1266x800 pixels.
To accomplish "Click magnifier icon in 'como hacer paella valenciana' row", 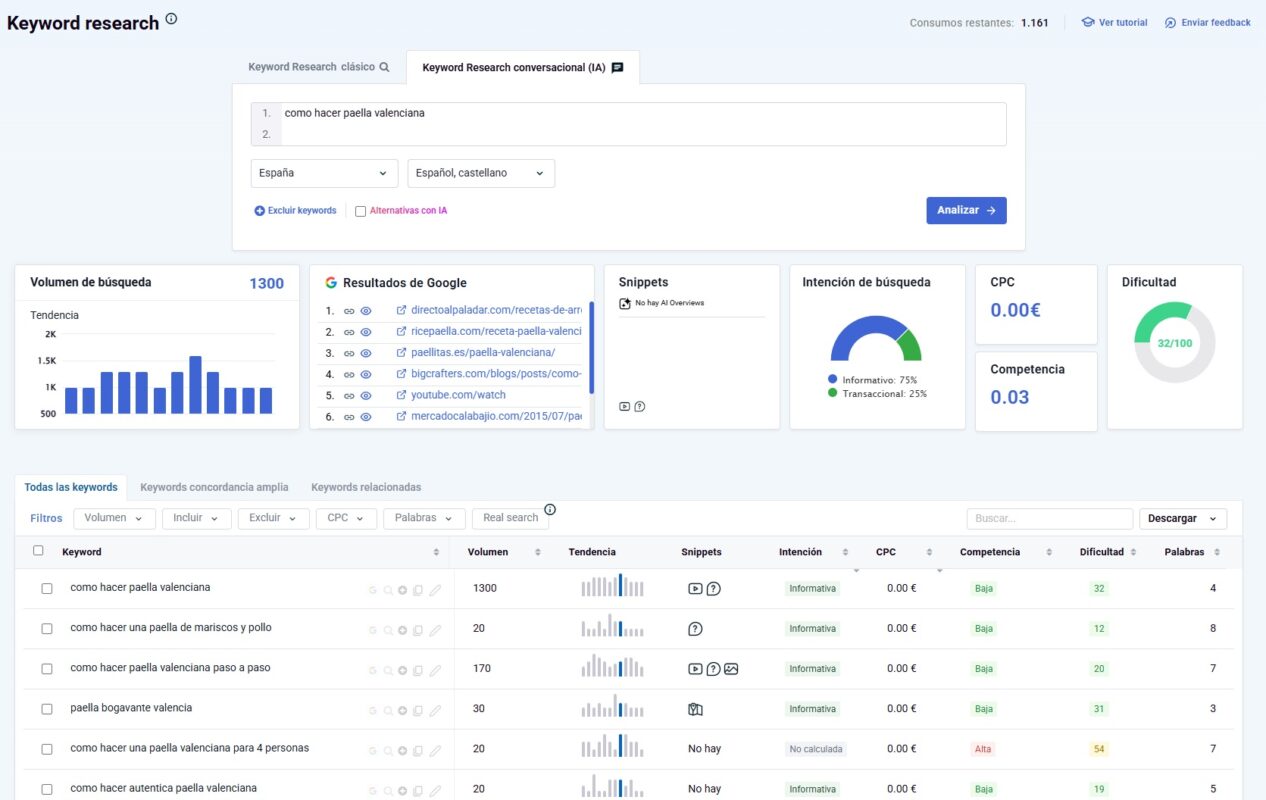I will (x=388, y=589).
